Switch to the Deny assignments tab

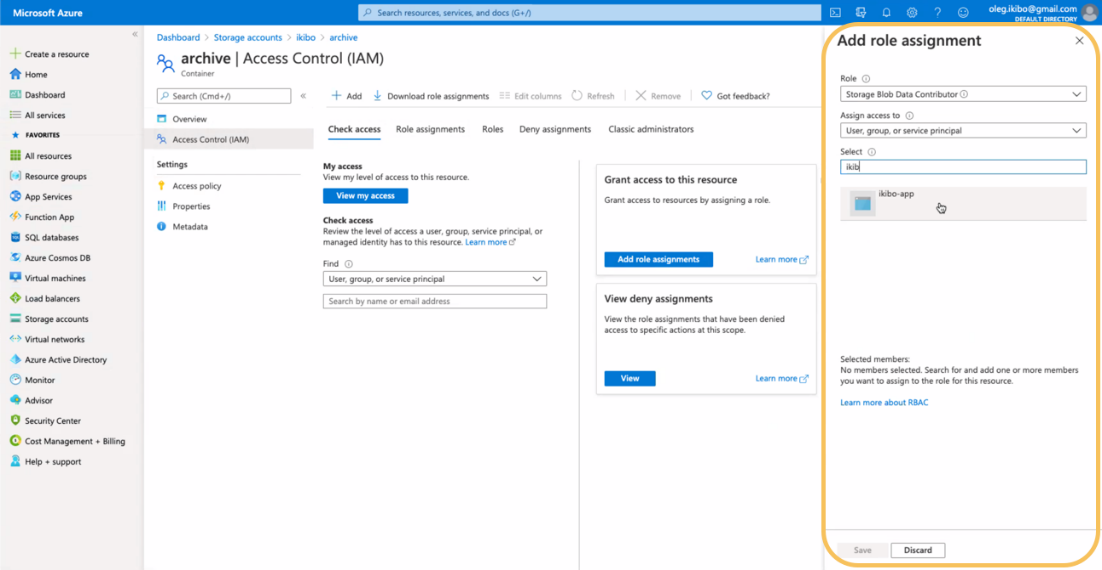[555, 129]
